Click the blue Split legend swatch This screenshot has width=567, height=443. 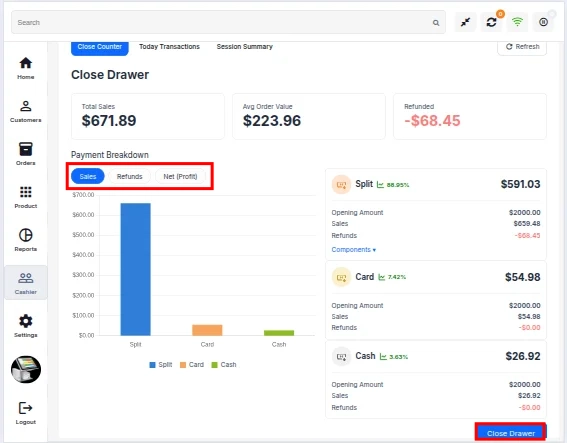point(152,365)
